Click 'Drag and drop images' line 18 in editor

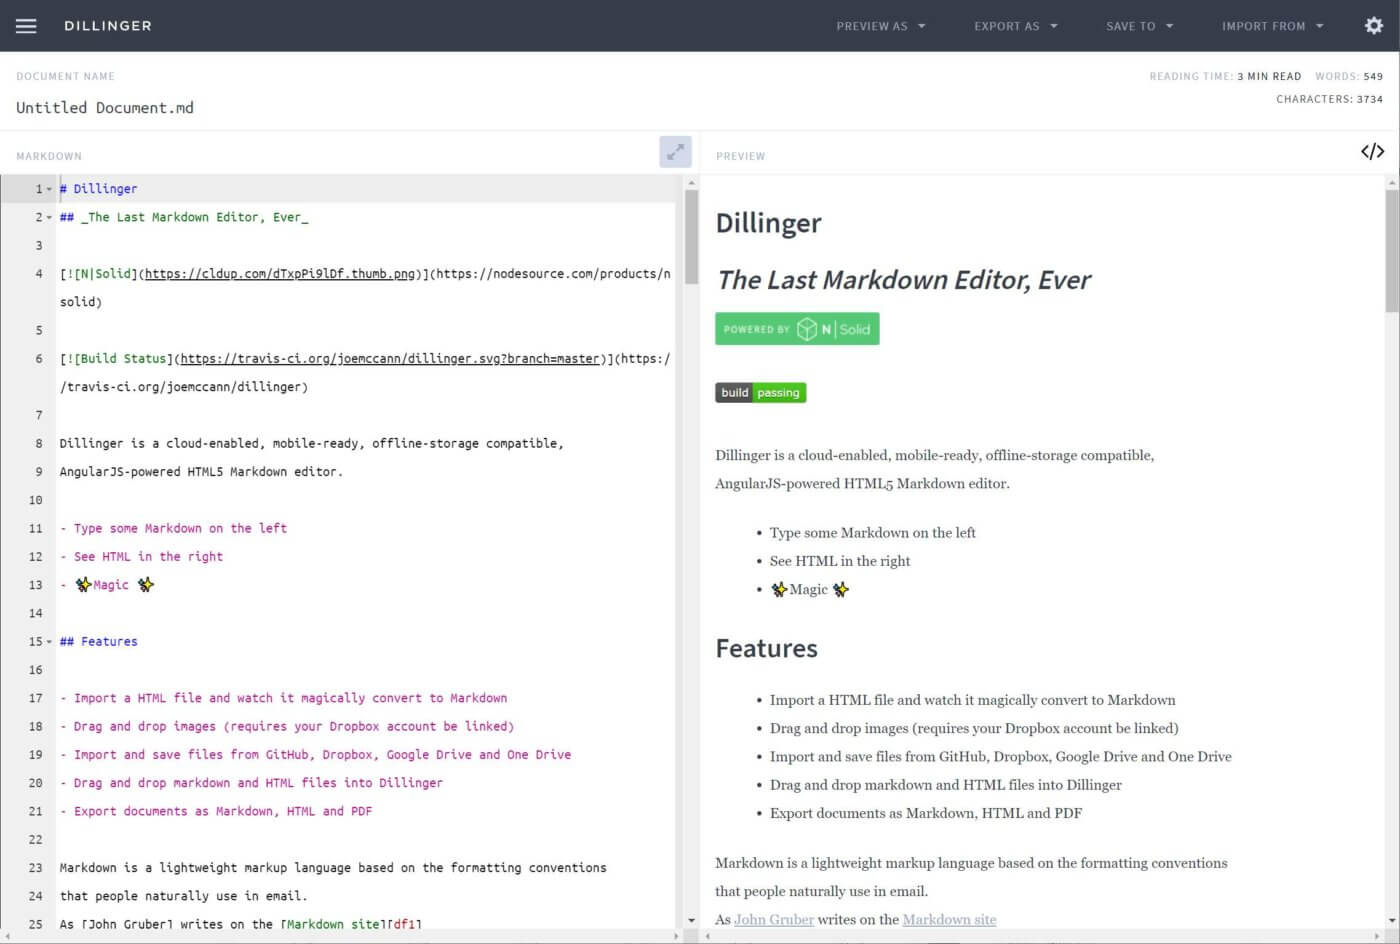point(287,727)
